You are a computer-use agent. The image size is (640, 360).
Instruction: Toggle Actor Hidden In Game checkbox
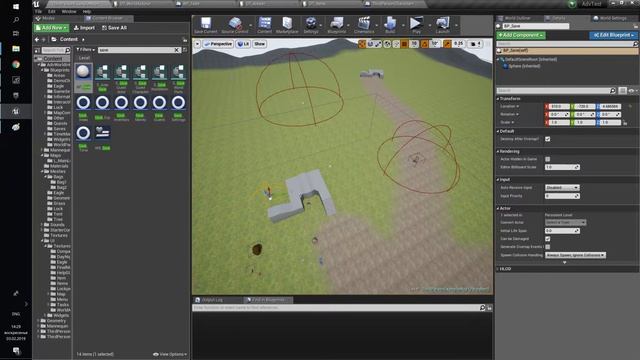click(x=547, y=159)
